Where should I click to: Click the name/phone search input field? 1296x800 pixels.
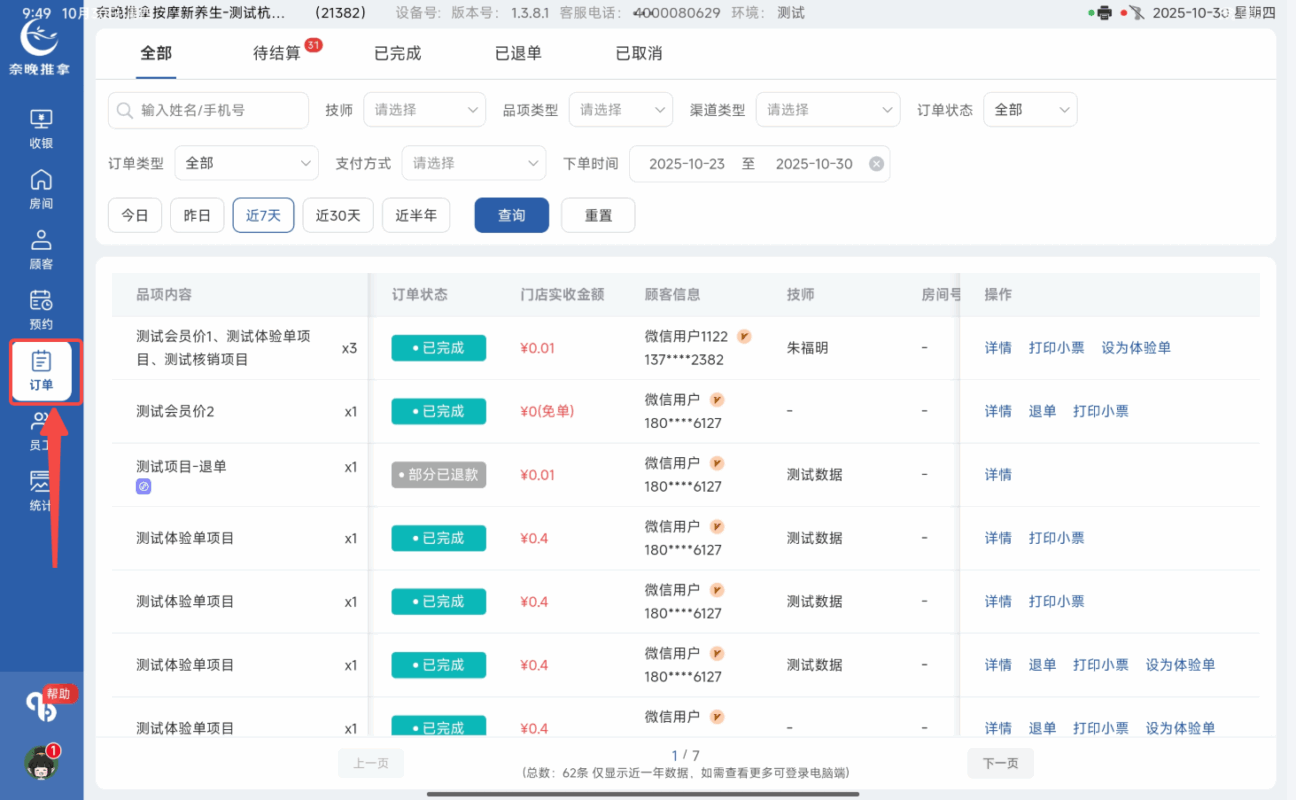point(207,110)
